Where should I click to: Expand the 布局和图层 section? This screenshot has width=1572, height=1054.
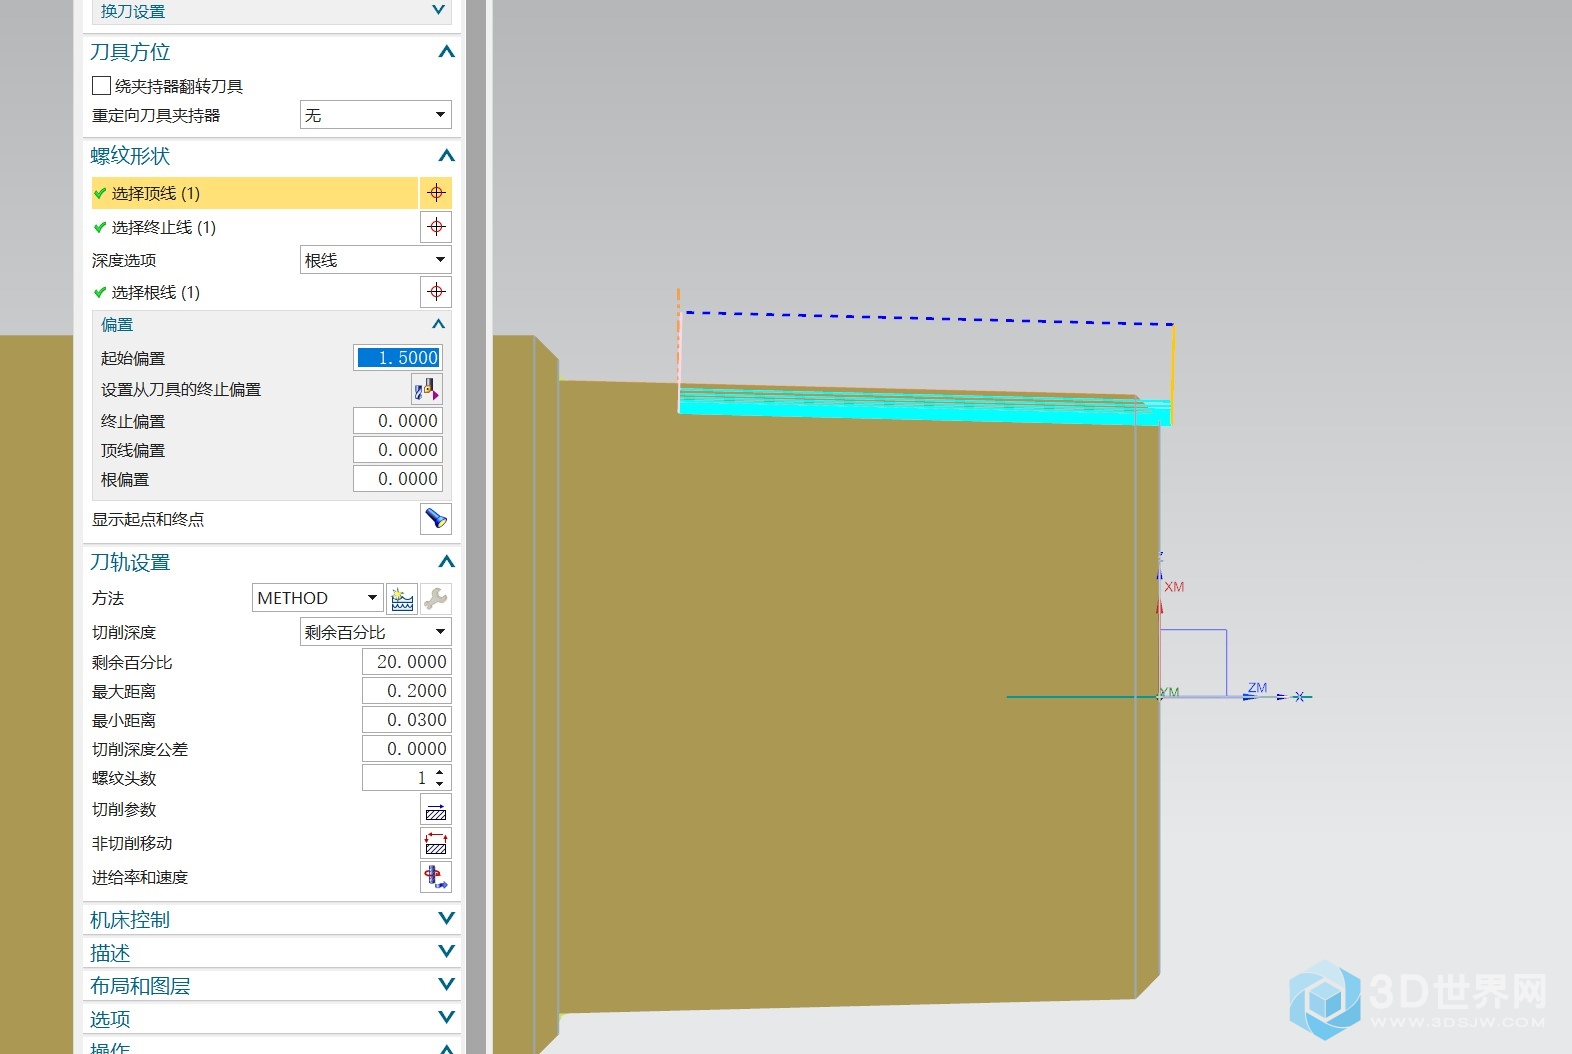click(x=446, y=985)
